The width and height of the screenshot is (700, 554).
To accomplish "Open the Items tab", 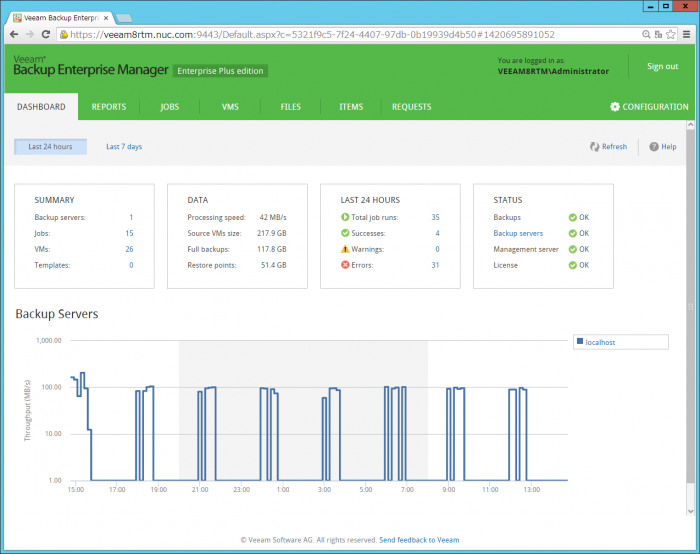I will (351, 107).
